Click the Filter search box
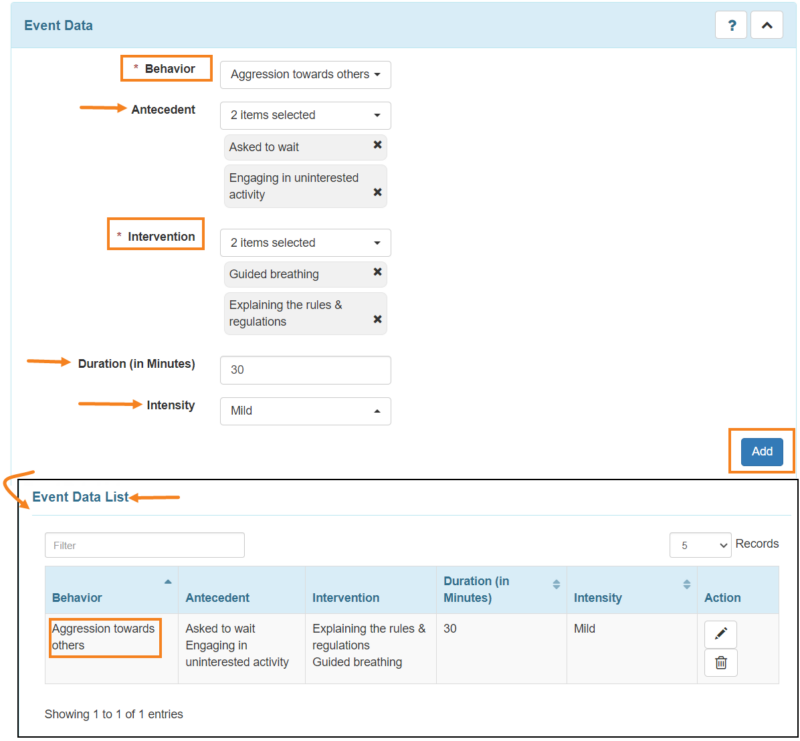 pos(144,545)
